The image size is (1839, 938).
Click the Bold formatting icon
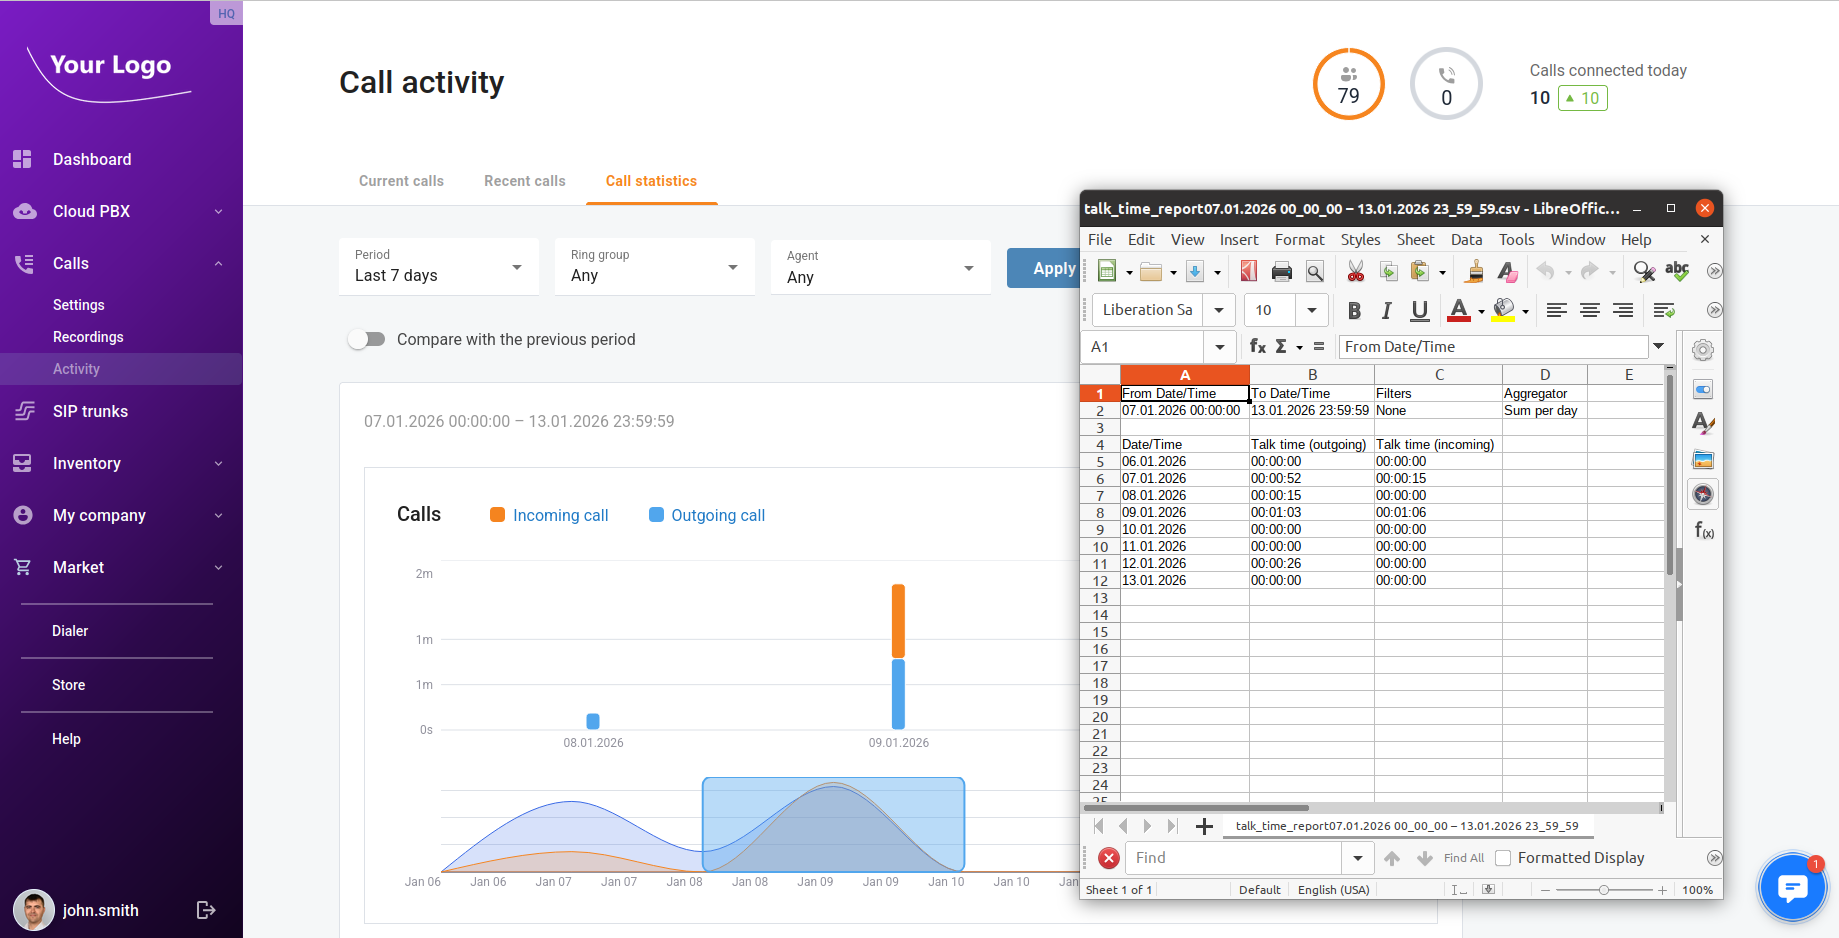click(1354, 311)
